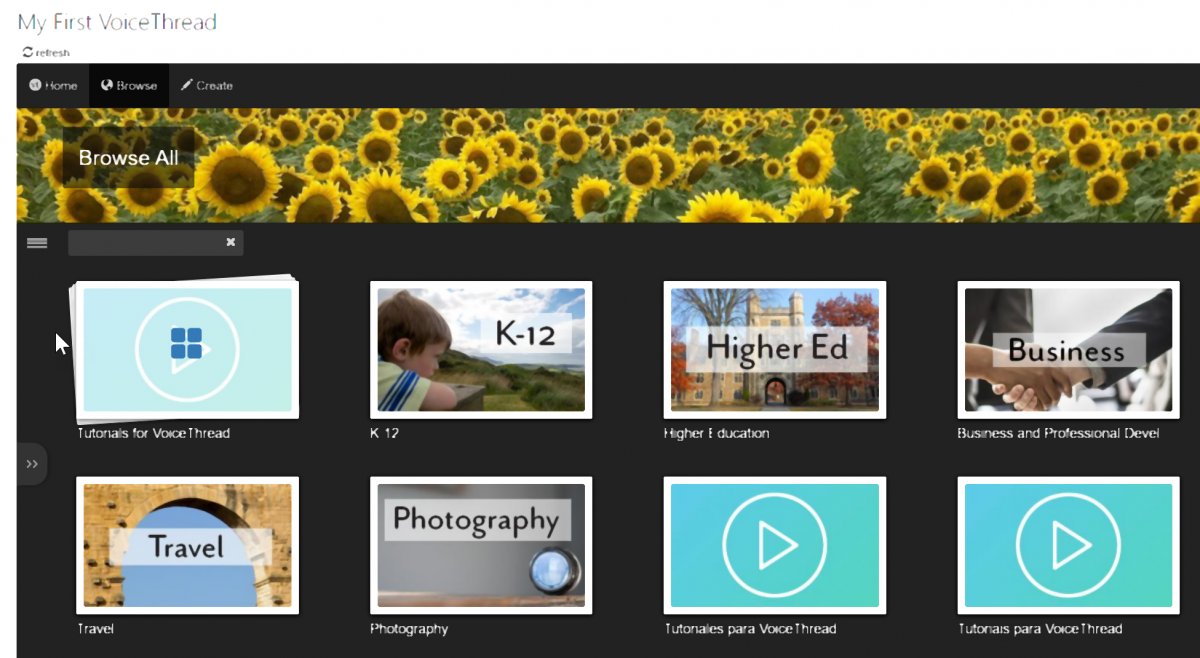The height and width of the screenshot is (658, 1200).
Task: Play the Tutoriales para VoiceThread thumbnail
Action: (x=775, y=545)
